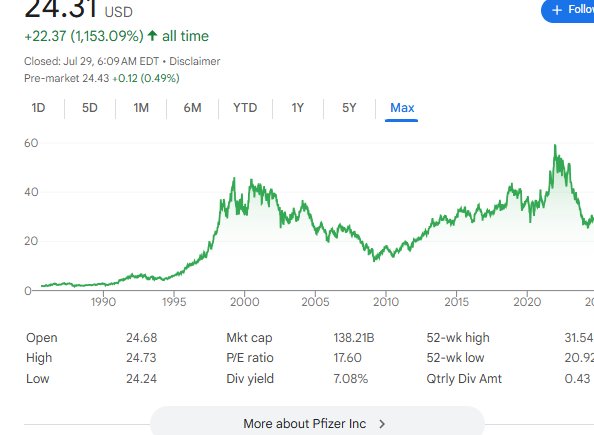
Task: Choose the 5Y chart range
Action: (349, 108)
